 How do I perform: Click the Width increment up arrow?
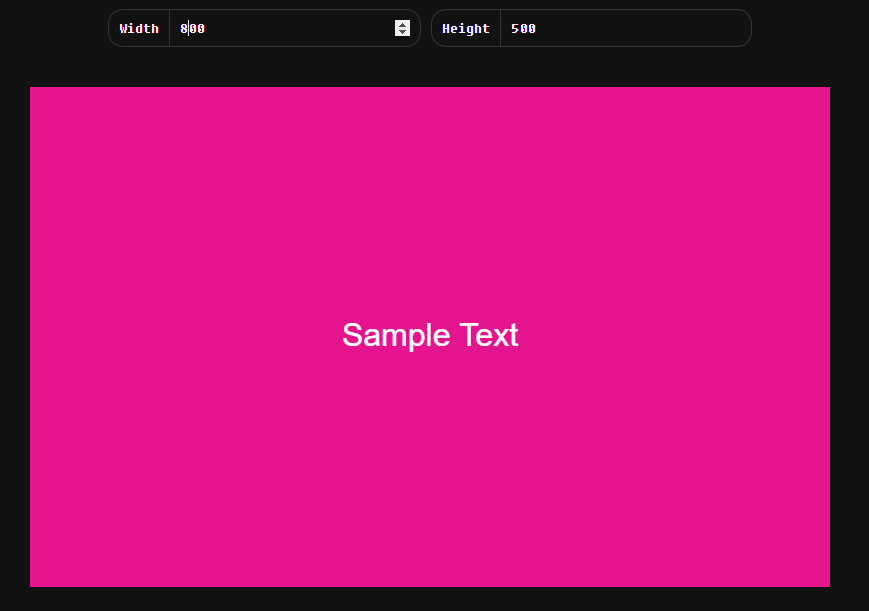(402, 24)
